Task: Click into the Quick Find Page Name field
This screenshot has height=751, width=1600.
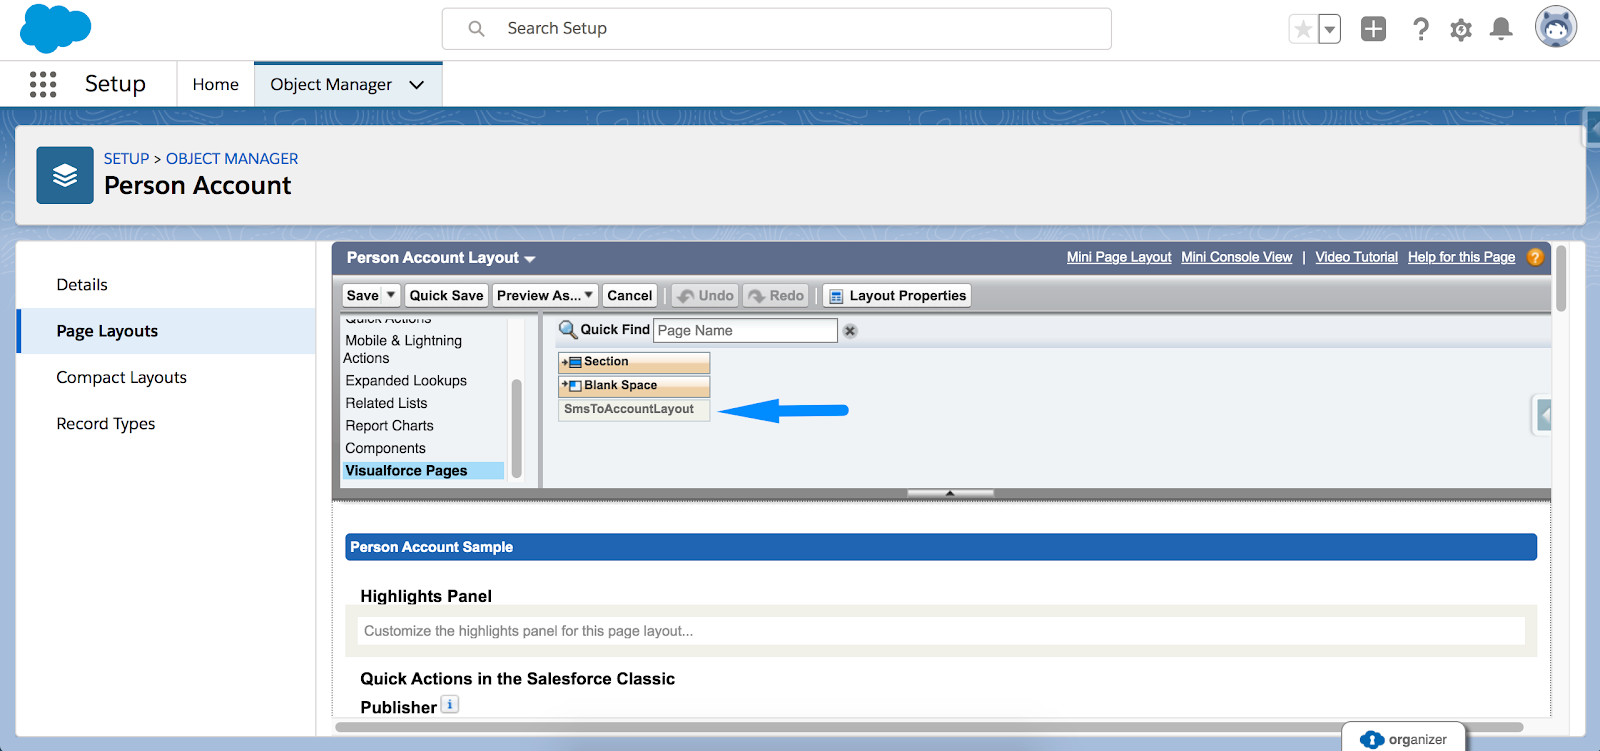Action: [745, 330]
